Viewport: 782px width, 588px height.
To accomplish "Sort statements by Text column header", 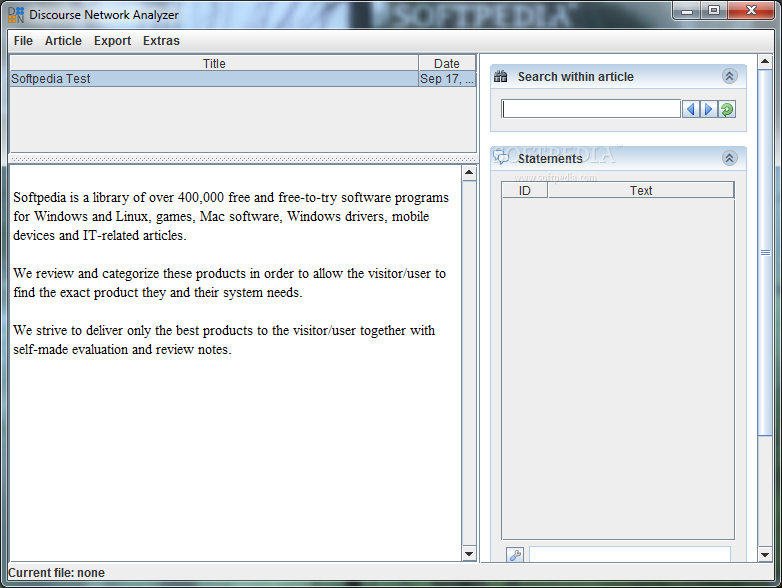I will [x=641, y=191].
